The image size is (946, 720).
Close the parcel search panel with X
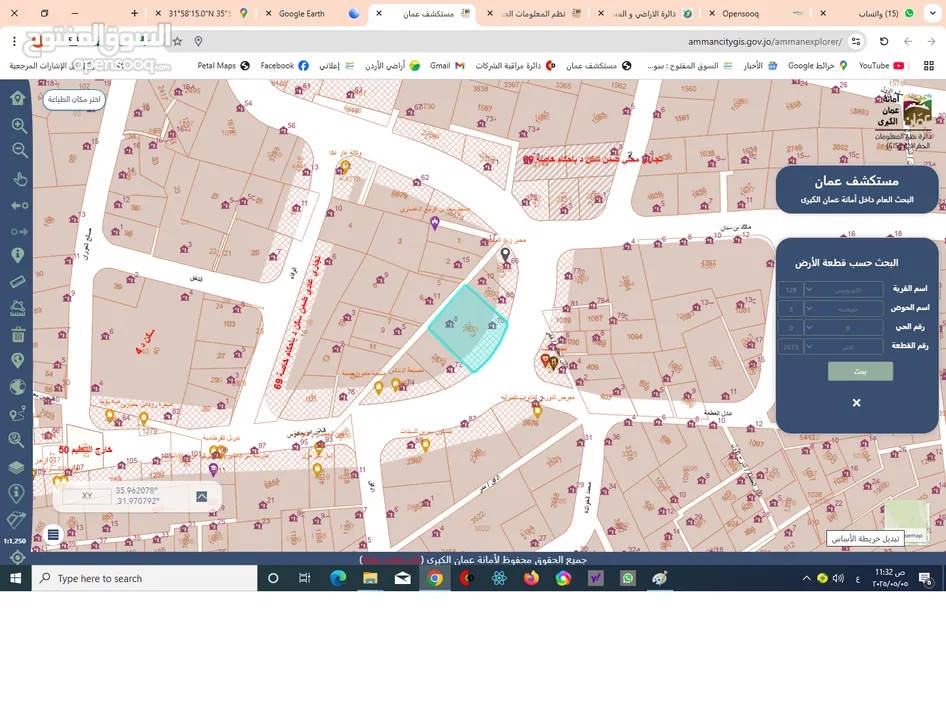[856, 403]
